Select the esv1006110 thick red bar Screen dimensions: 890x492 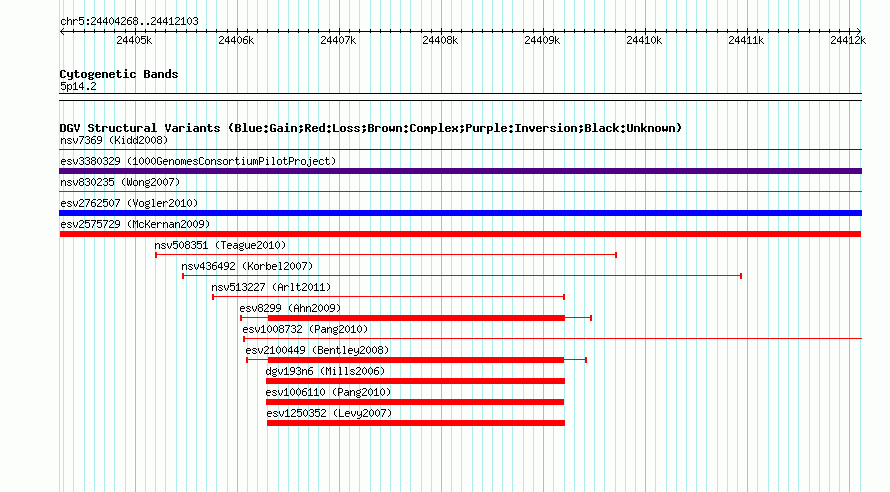point(415,402)
